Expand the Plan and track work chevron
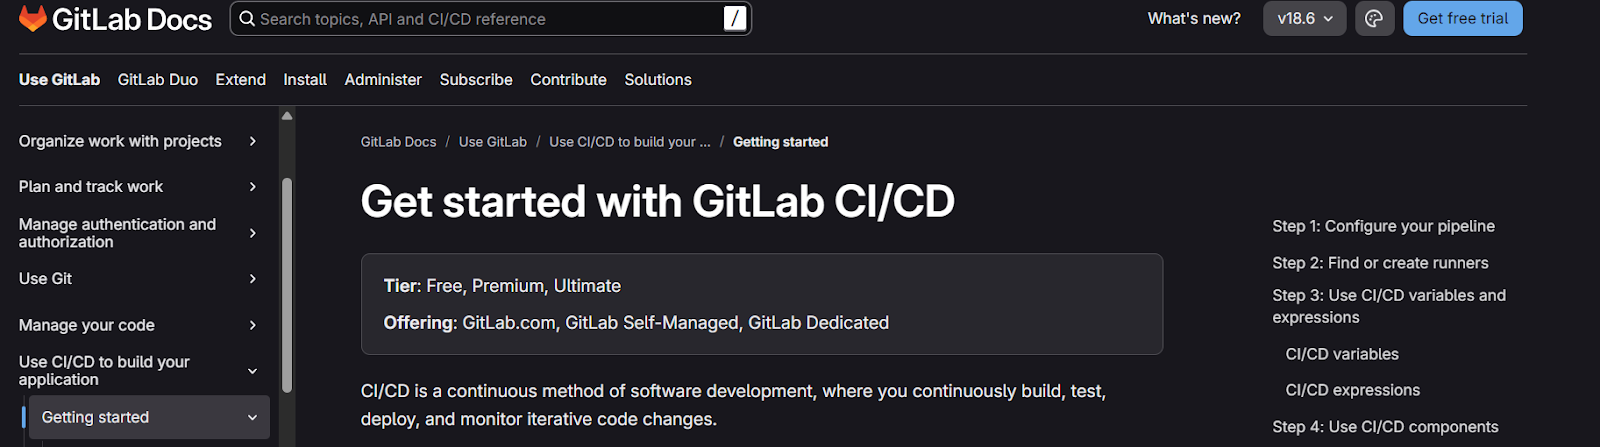 (252, 186)
